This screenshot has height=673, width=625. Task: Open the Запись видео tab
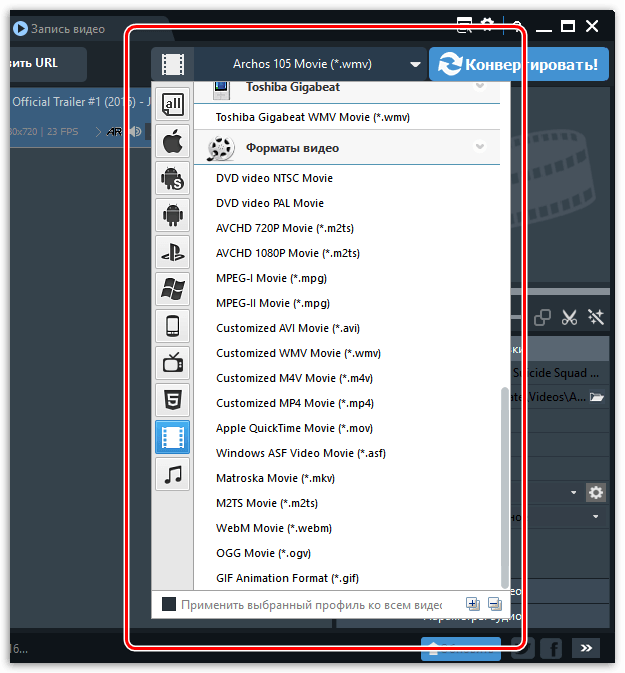point(60,29)
